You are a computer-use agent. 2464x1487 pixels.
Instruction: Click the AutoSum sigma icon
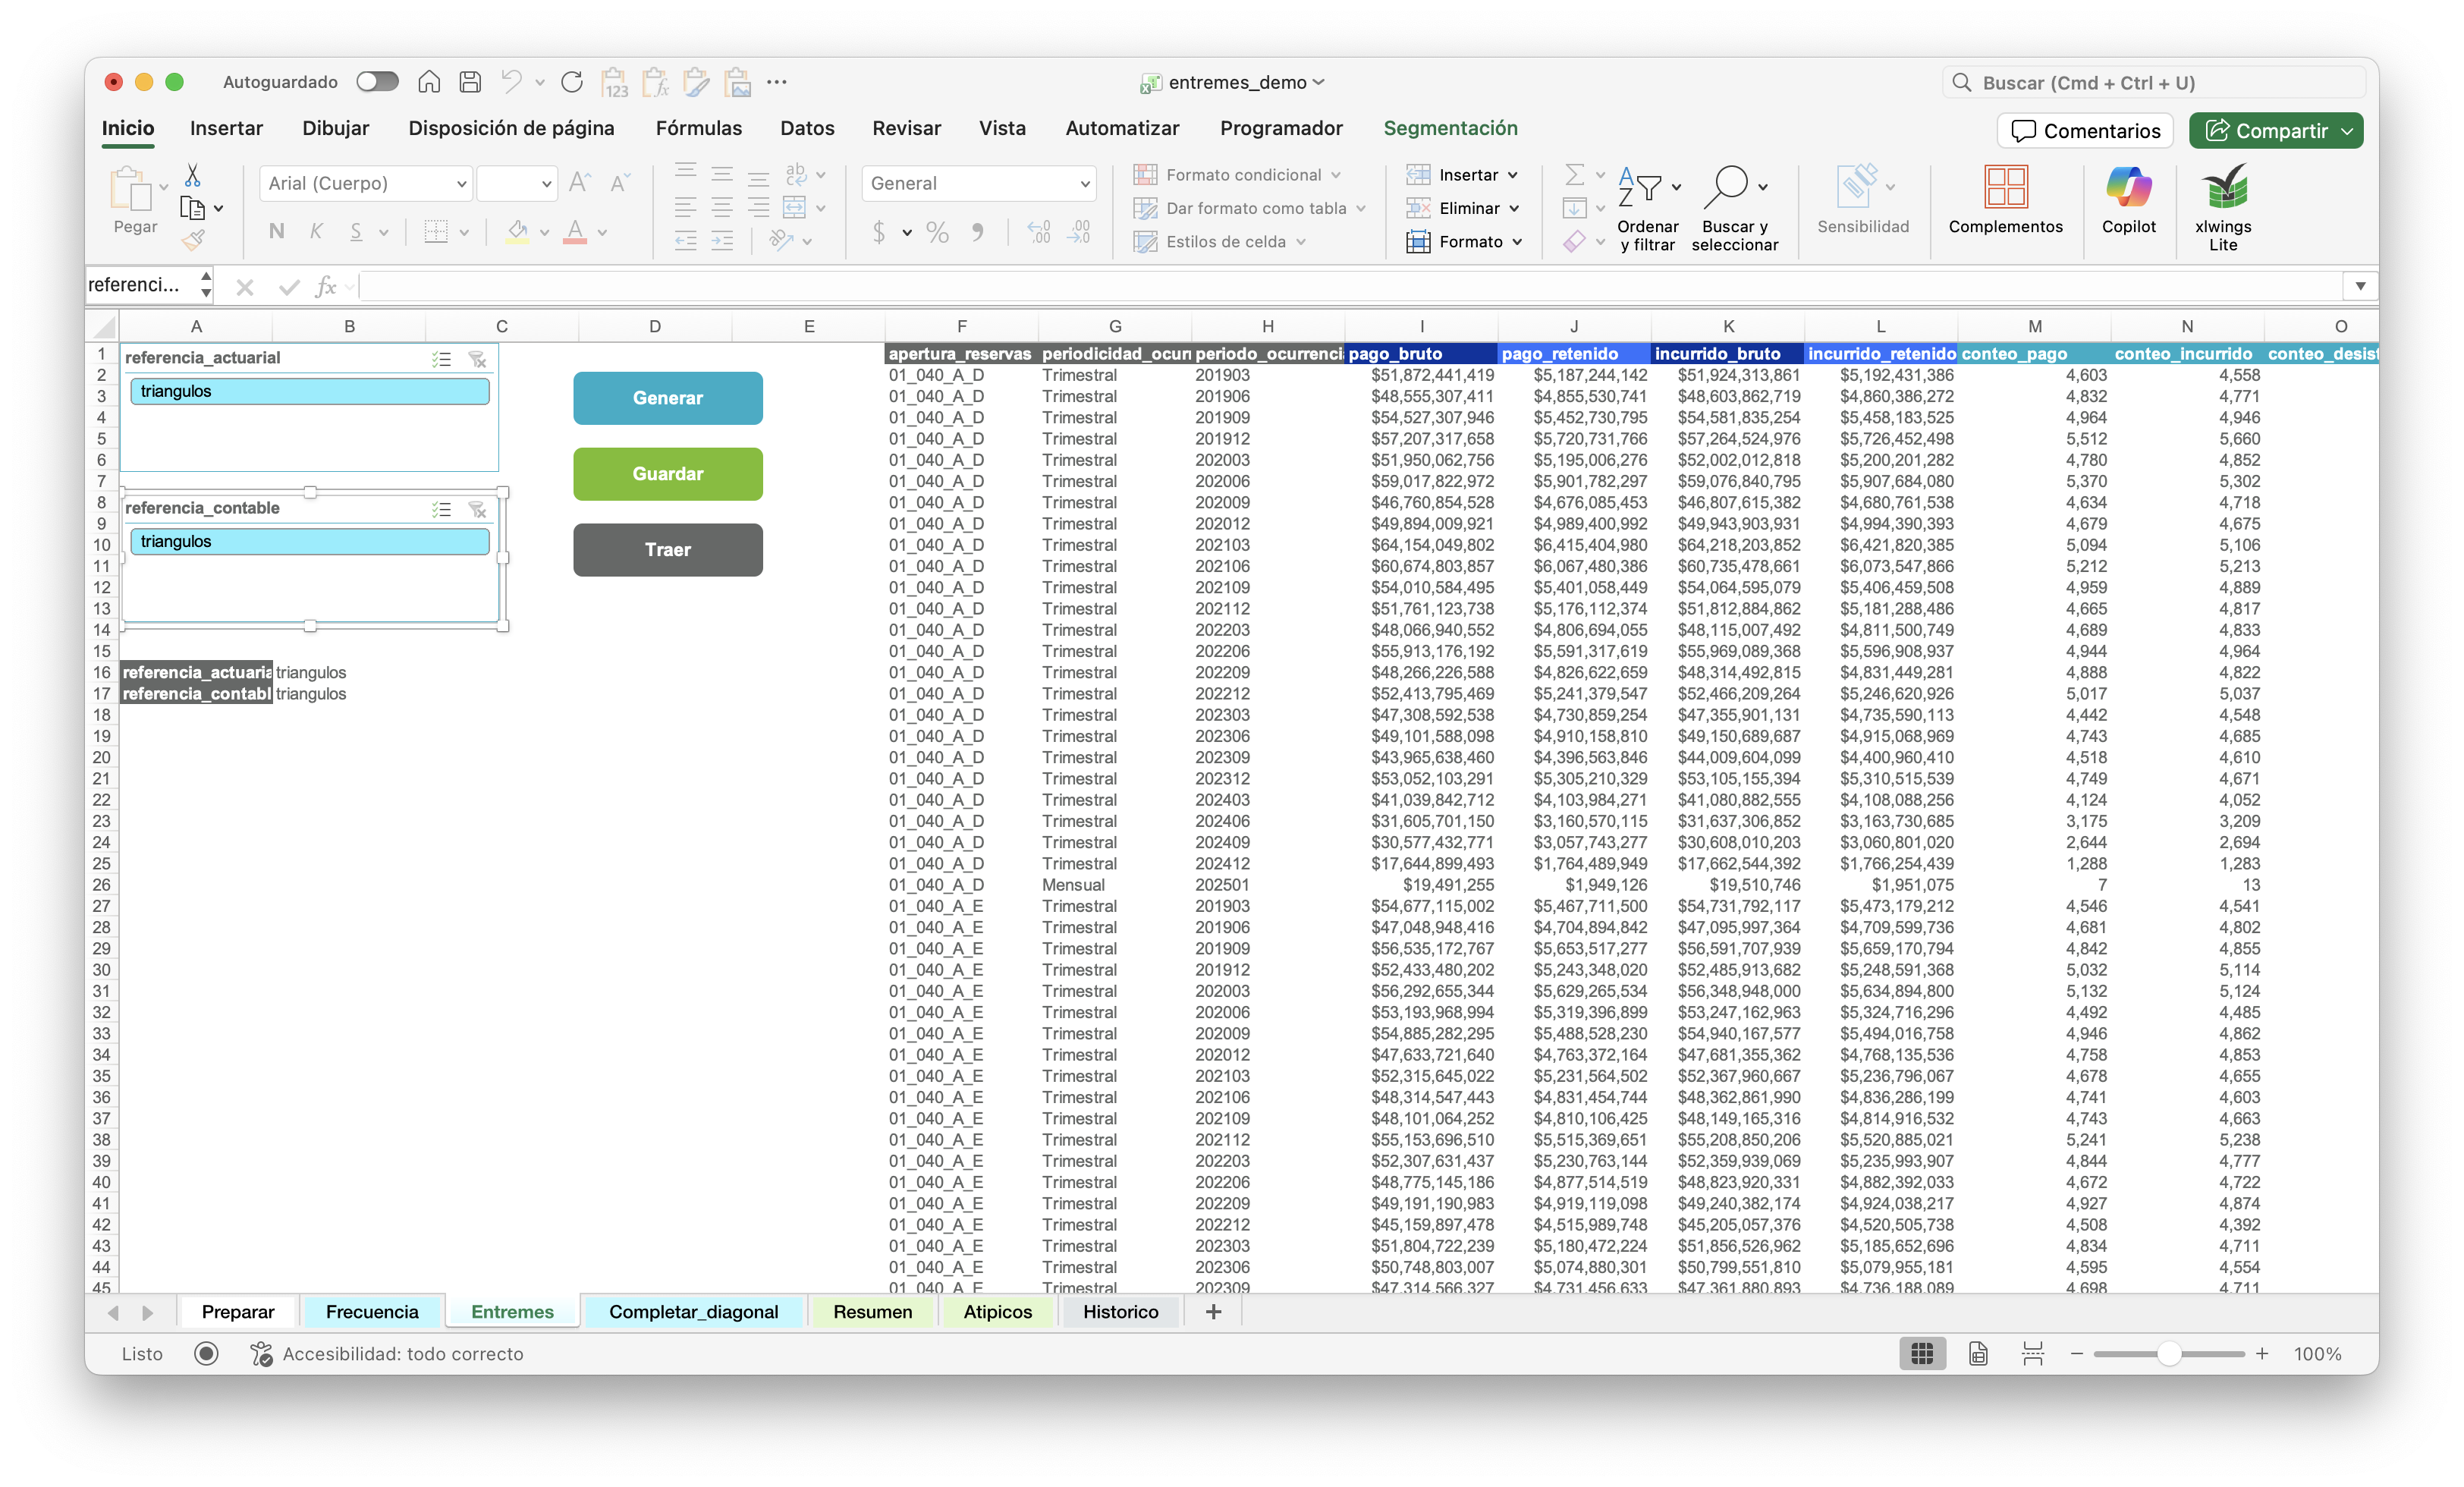[1574, 175]
